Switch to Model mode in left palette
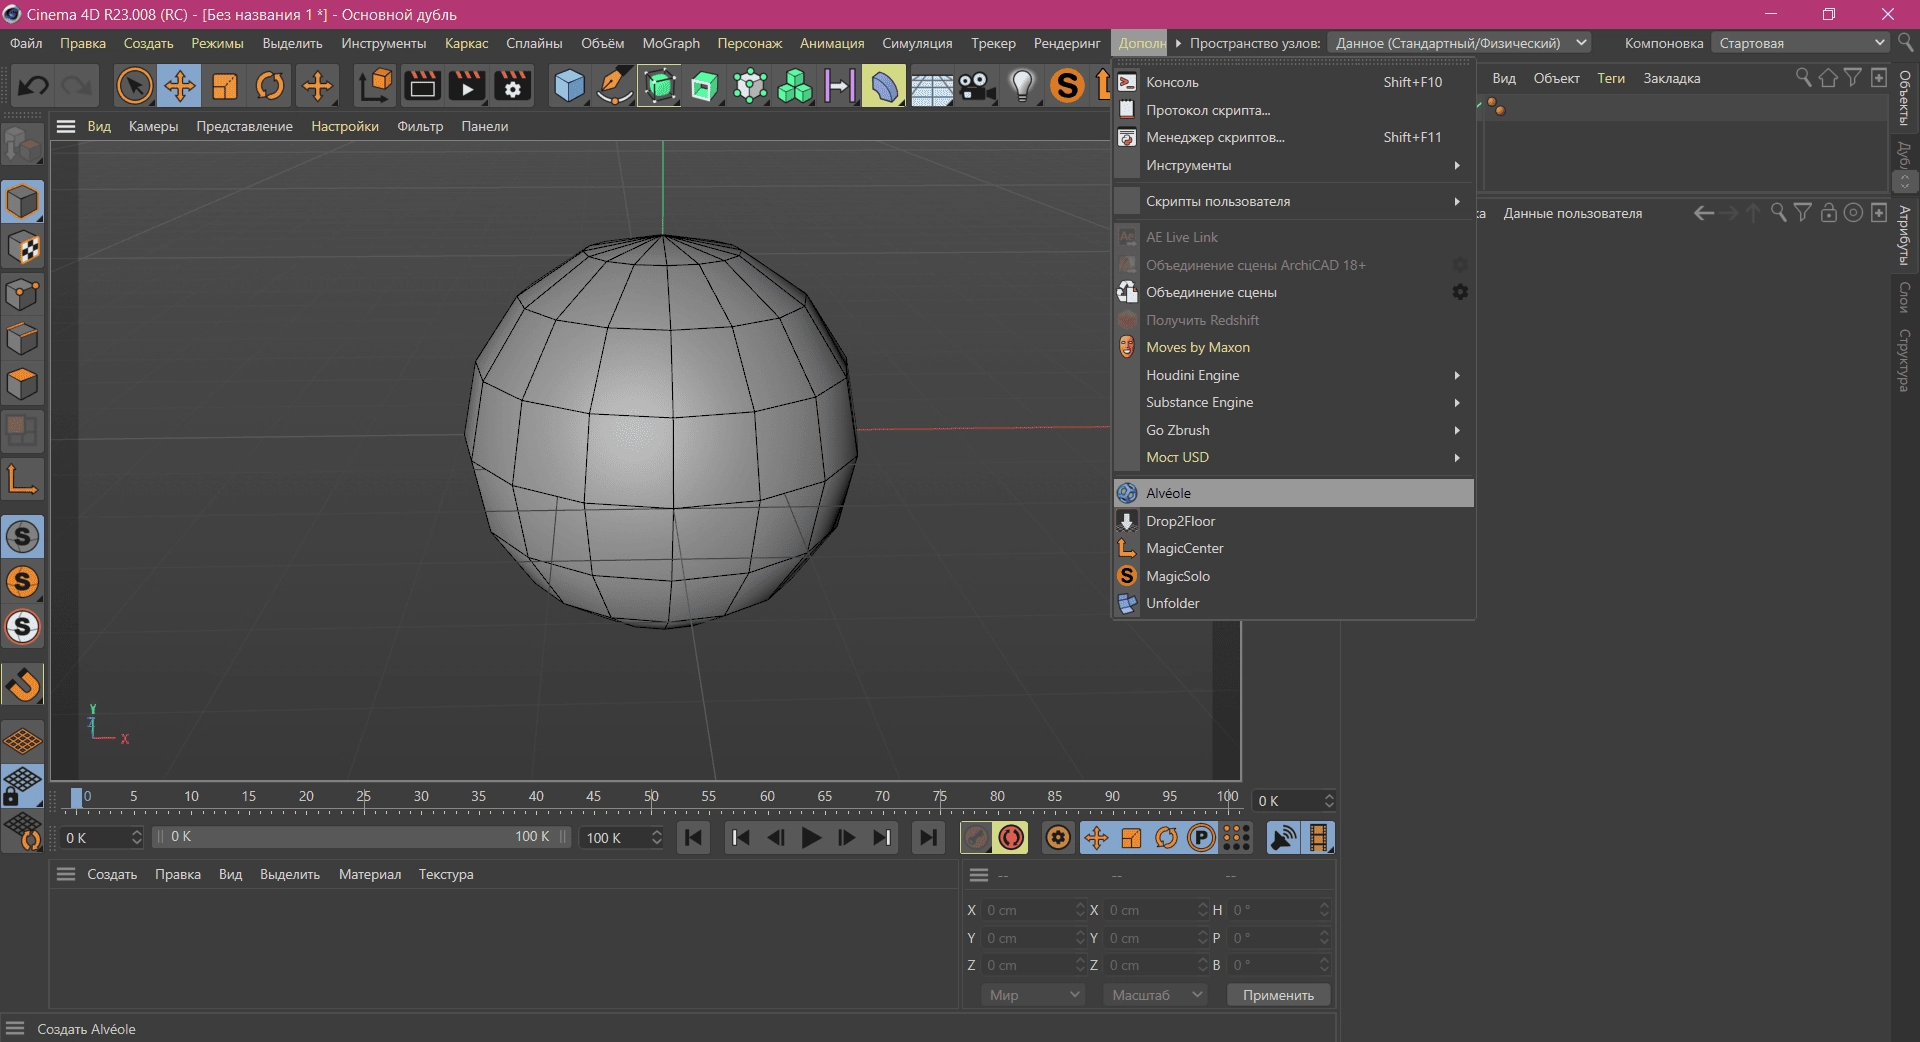The width and height of the screenshot is (1920, 1042). click(22, 201)
